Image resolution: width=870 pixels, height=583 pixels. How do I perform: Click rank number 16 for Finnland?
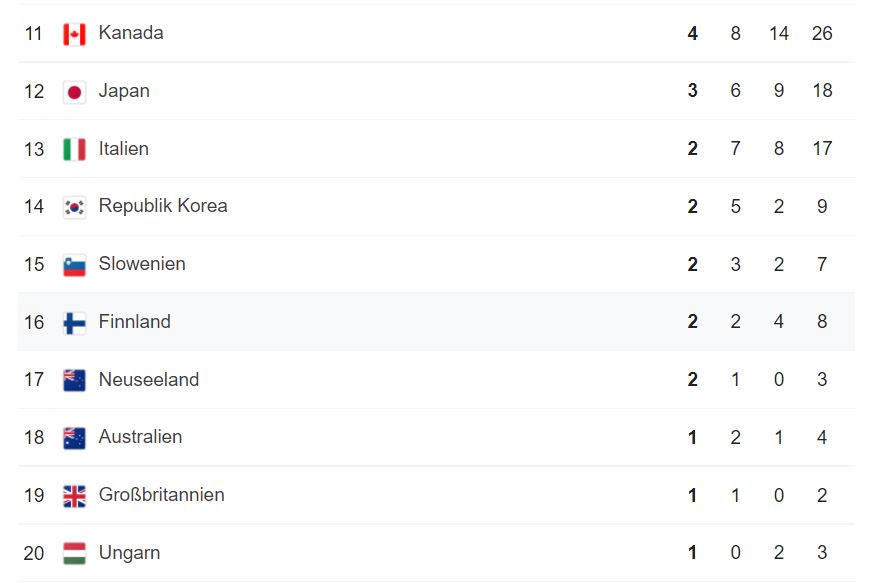coord(34,322)
